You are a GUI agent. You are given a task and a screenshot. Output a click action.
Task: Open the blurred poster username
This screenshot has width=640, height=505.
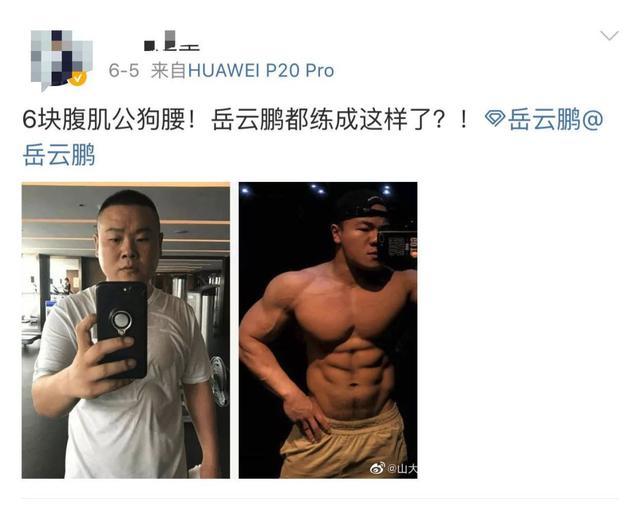(172, 41)
